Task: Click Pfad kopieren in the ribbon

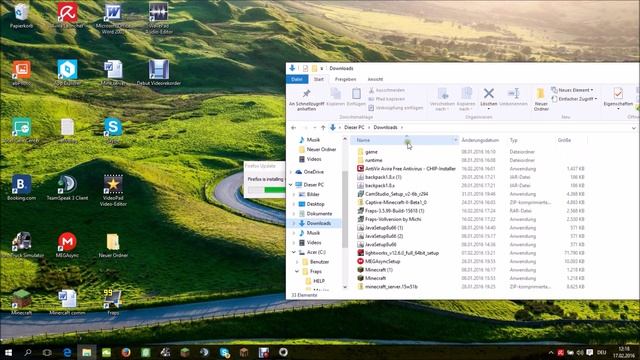Action: [x=387, y=99]
